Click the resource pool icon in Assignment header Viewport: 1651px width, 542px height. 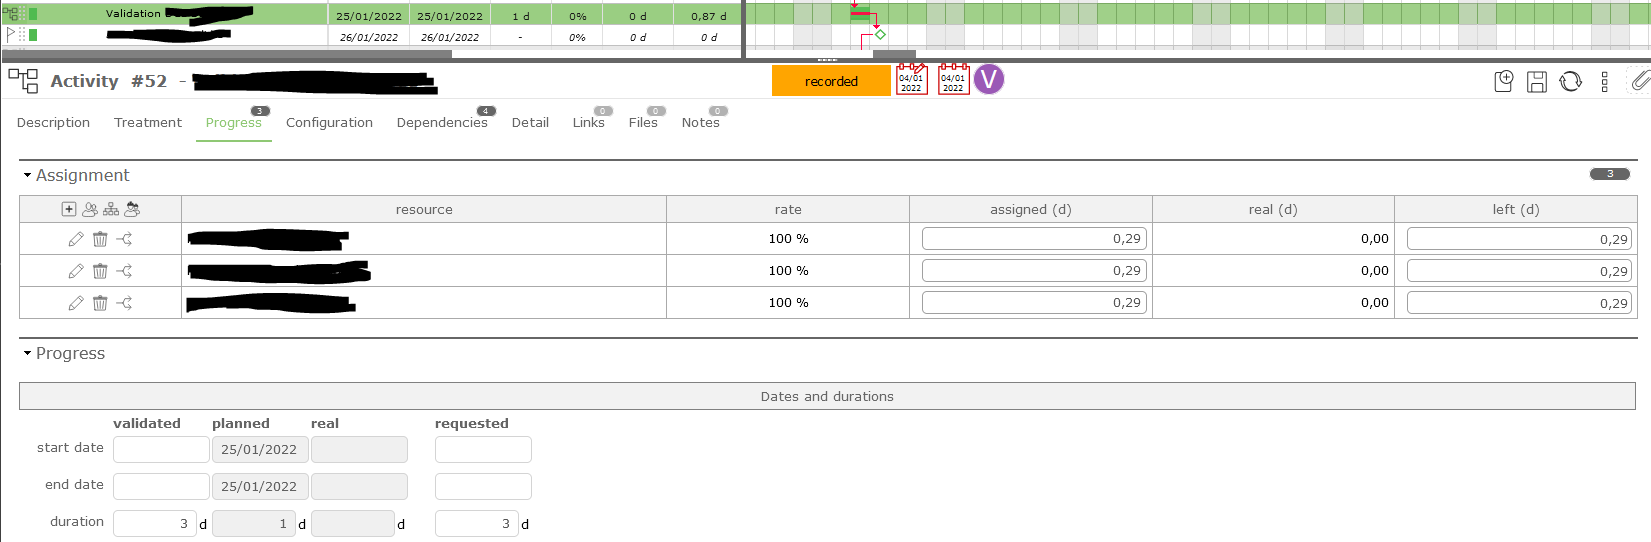(132, 209)
